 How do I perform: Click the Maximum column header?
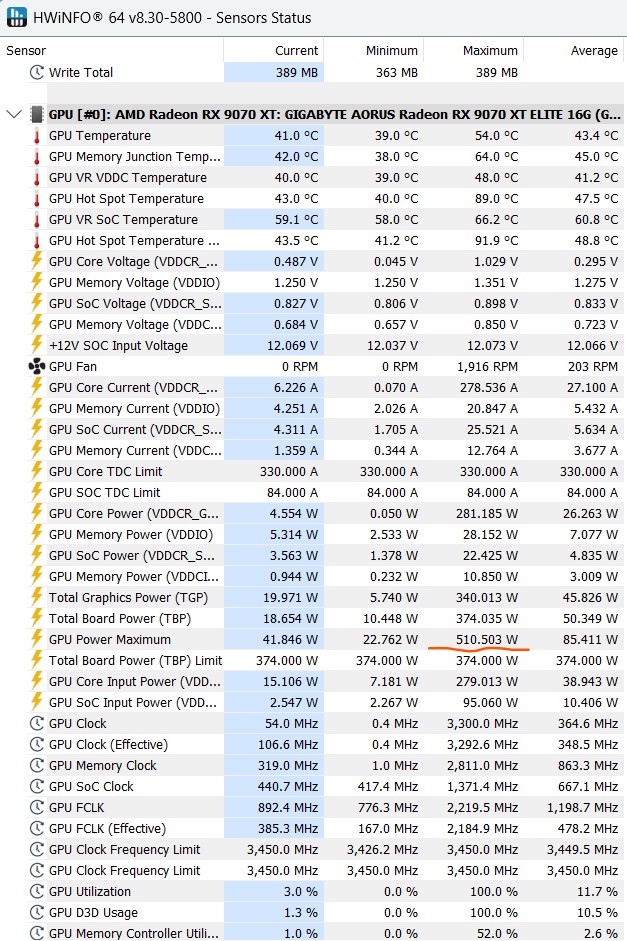pos(490,51)
